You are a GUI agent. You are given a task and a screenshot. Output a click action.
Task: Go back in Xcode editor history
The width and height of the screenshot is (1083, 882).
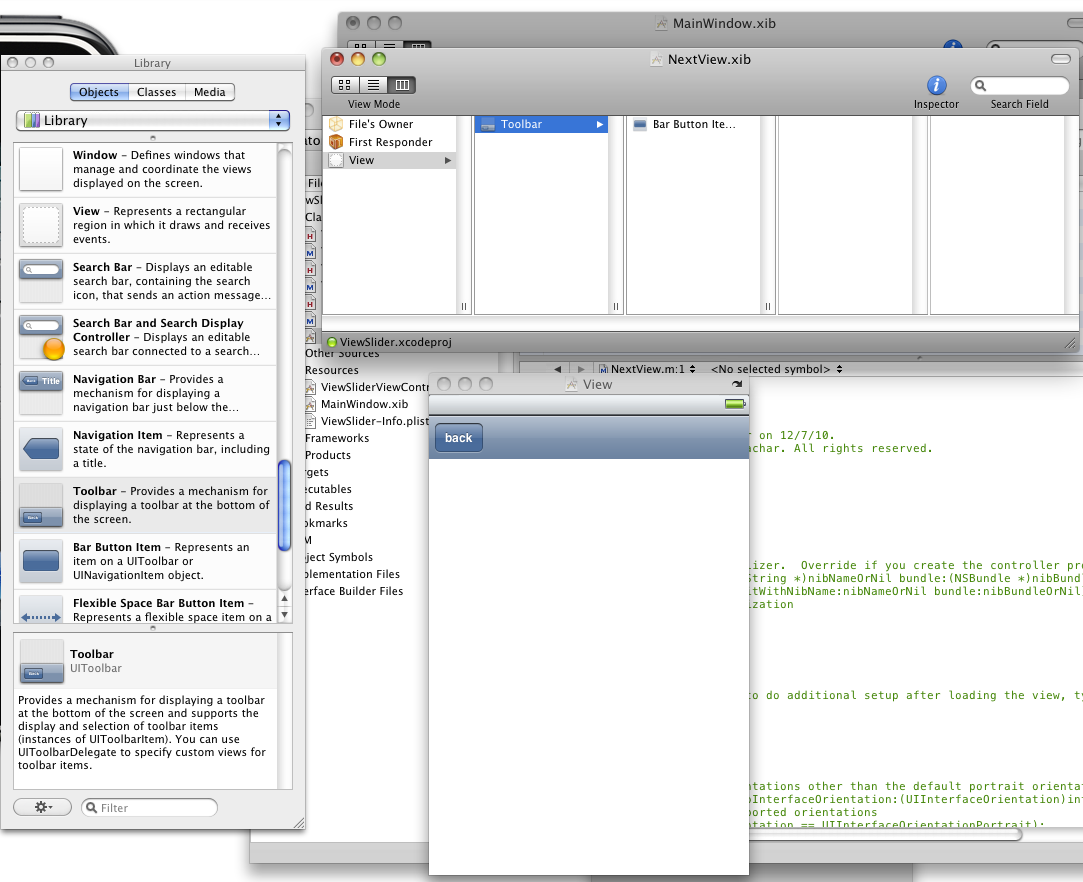(x=557, y=369)
